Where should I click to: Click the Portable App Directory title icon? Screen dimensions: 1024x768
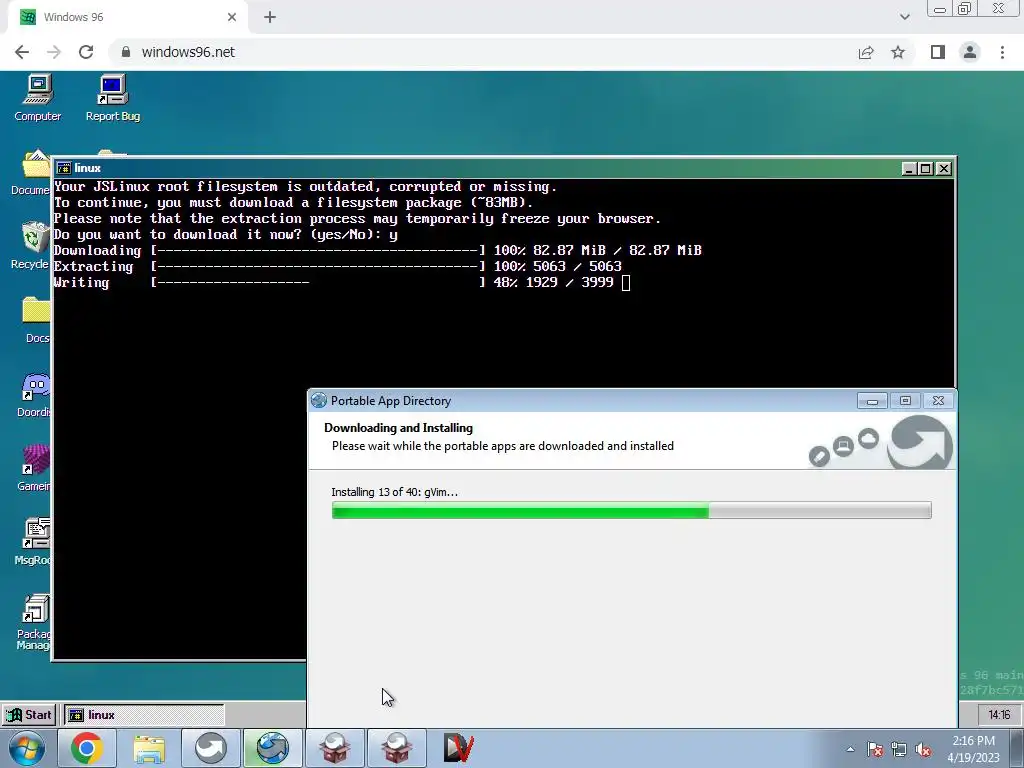coord(319,400)
